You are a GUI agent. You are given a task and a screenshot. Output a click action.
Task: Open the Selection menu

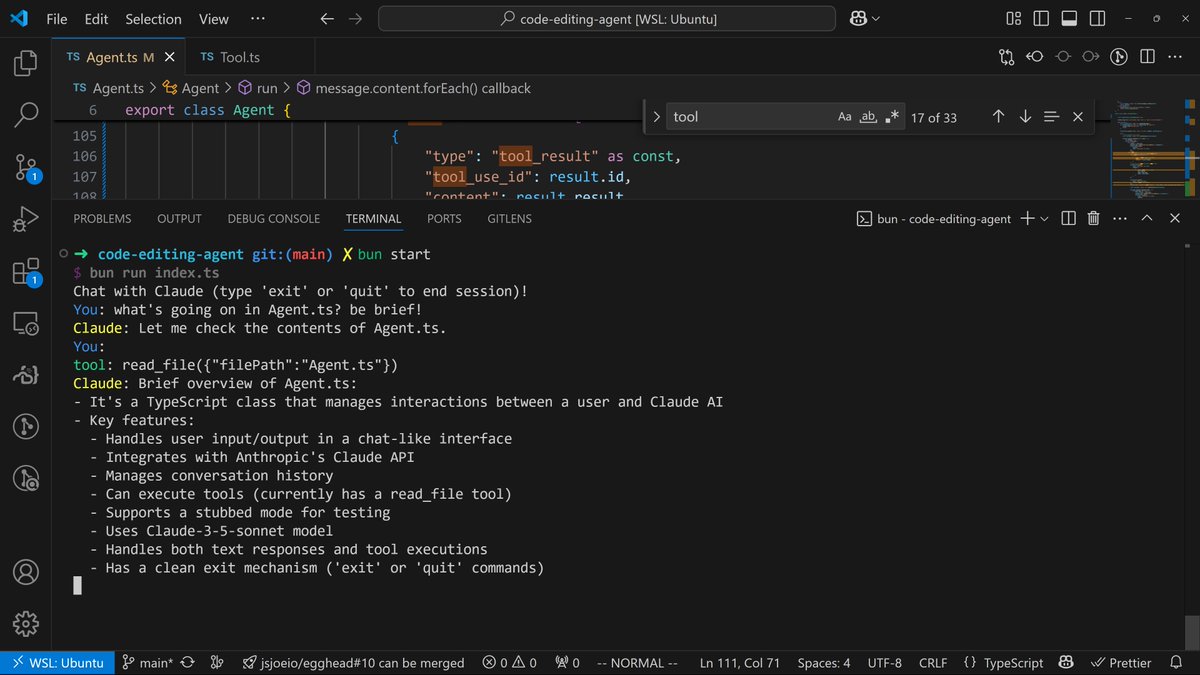154,19
